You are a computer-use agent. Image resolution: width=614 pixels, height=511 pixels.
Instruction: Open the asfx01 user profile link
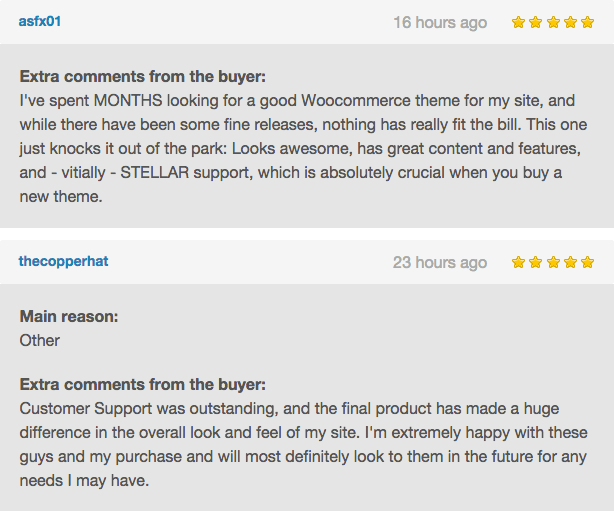click(40, 21)
